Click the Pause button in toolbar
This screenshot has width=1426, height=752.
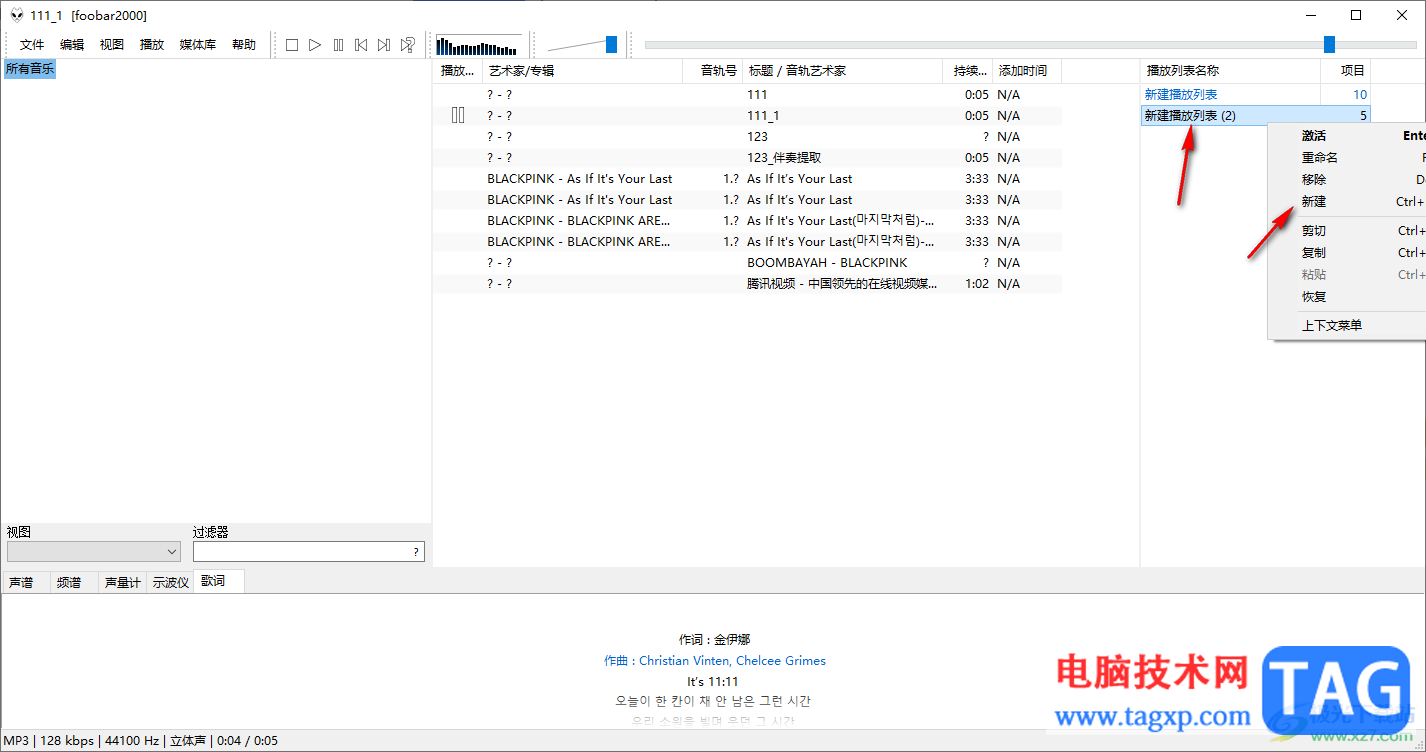[338, 45]
